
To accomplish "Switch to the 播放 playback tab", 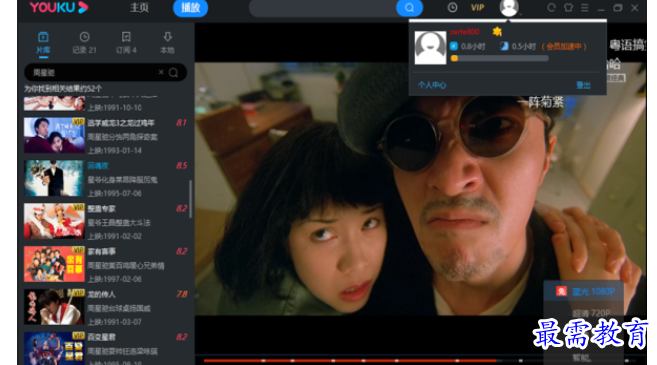I will tap(190, 8).
